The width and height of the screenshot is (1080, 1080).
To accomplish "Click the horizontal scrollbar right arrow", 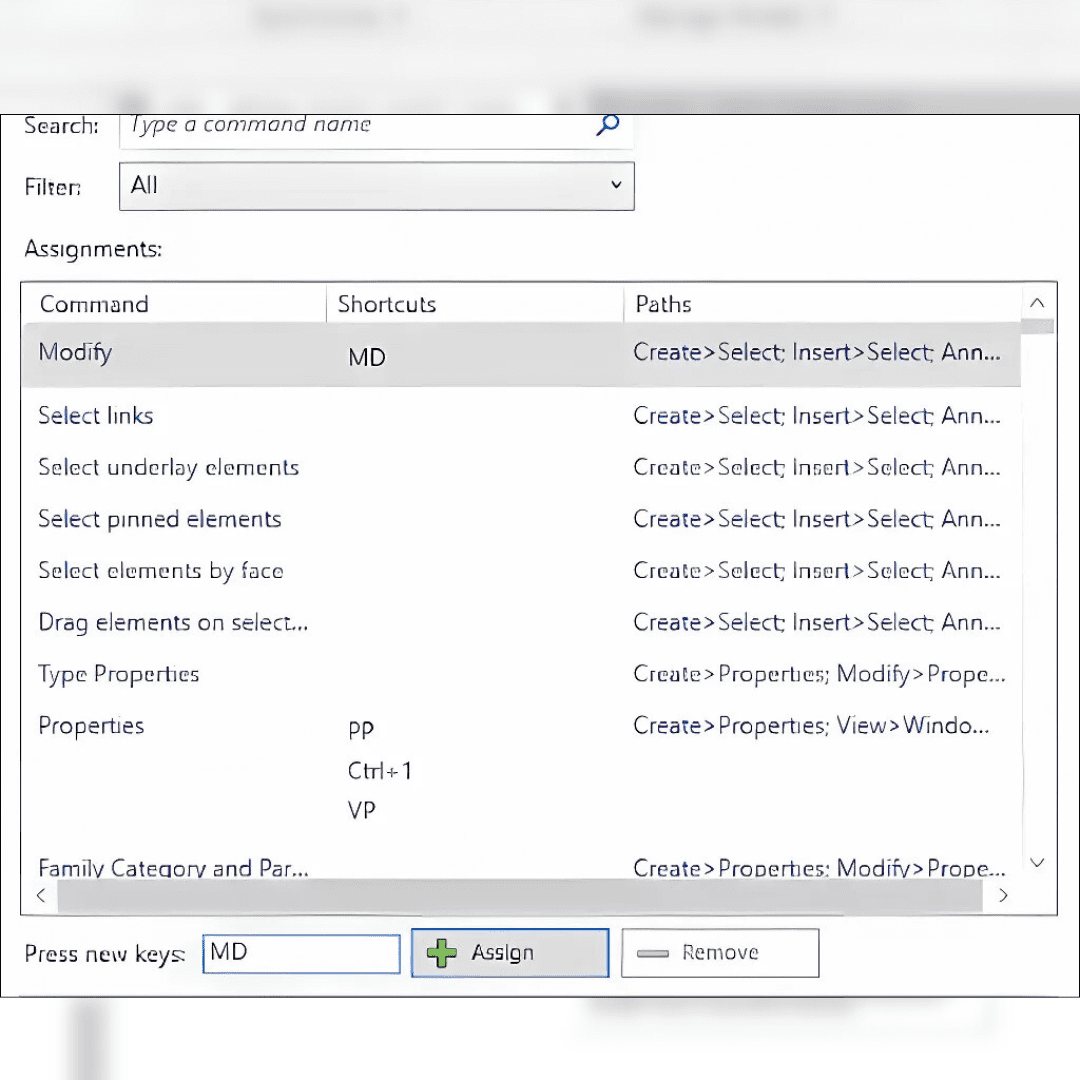I will [x=1003, y=896].
